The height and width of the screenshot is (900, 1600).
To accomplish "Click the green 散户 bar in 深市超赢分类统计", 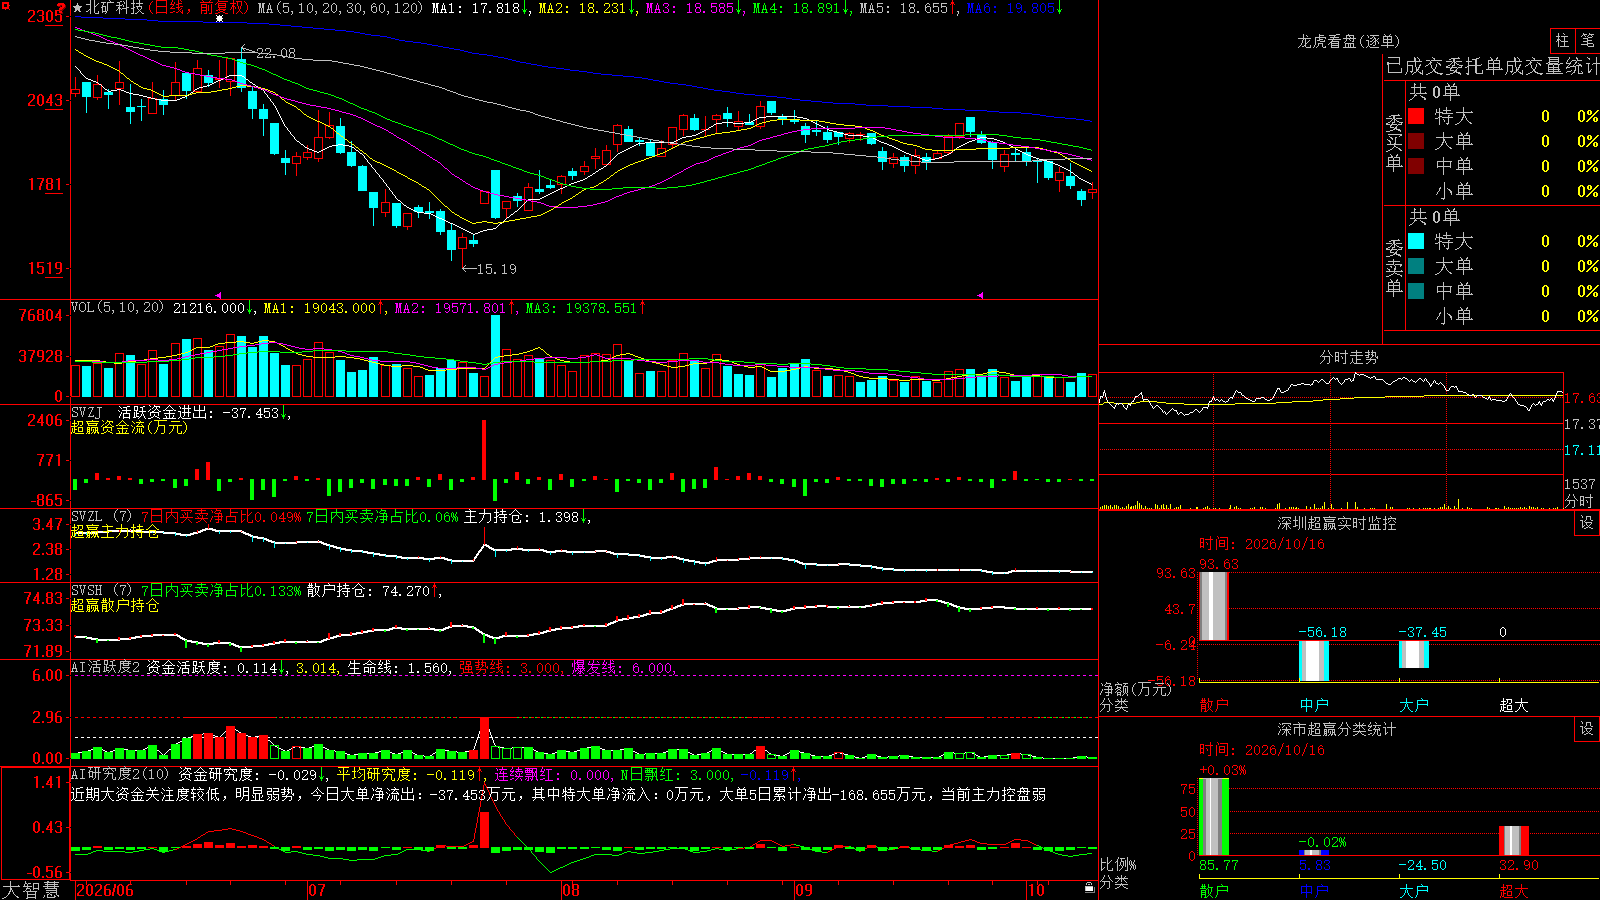I will click(x=1213, y=817).
